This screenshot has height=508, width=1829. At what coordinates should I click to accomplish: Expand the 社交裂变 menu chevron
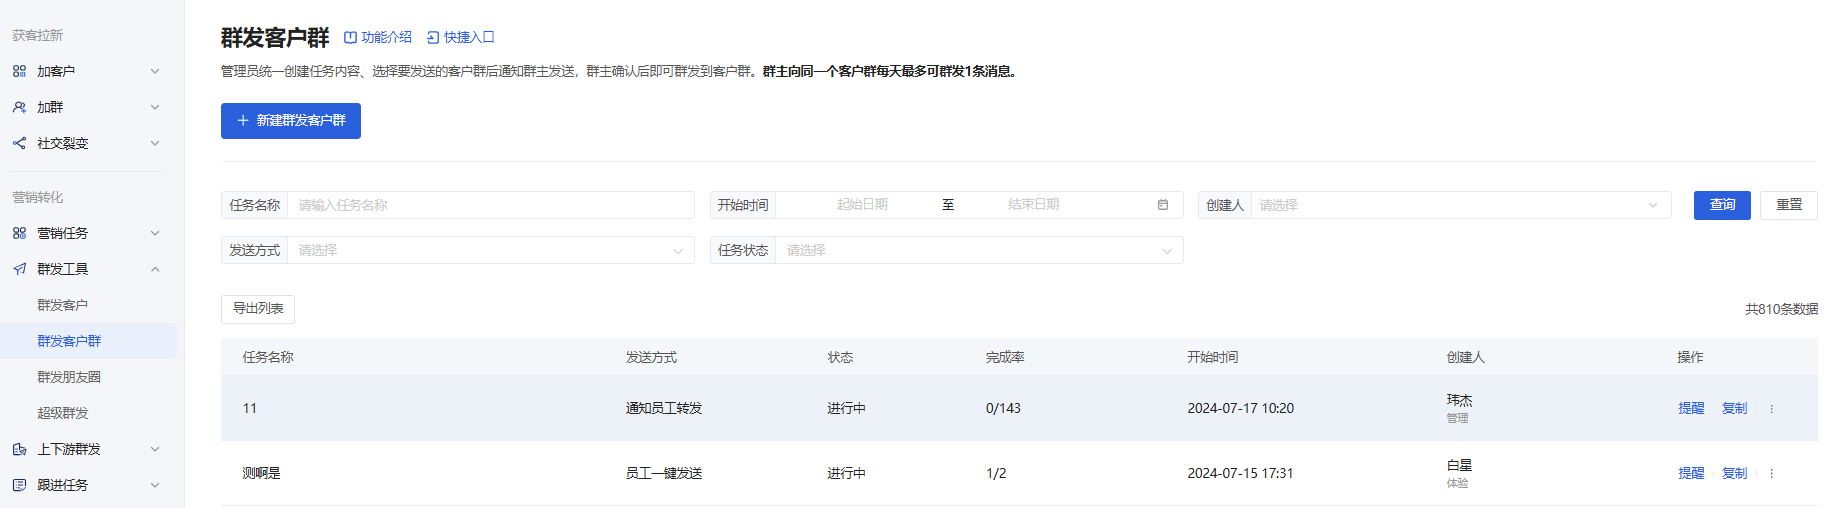click(155, 143)
